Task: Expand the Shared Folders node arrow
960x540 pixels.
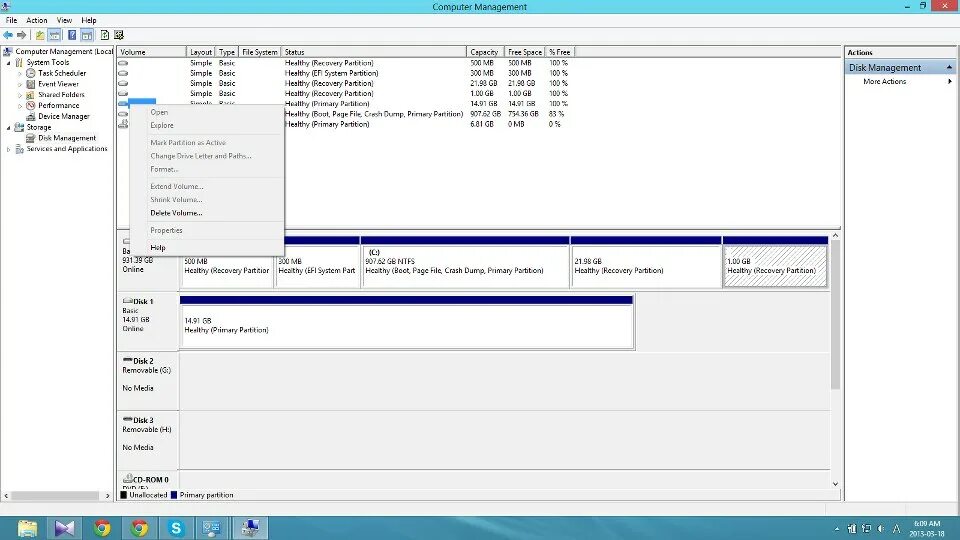Action: pos(20,95)
